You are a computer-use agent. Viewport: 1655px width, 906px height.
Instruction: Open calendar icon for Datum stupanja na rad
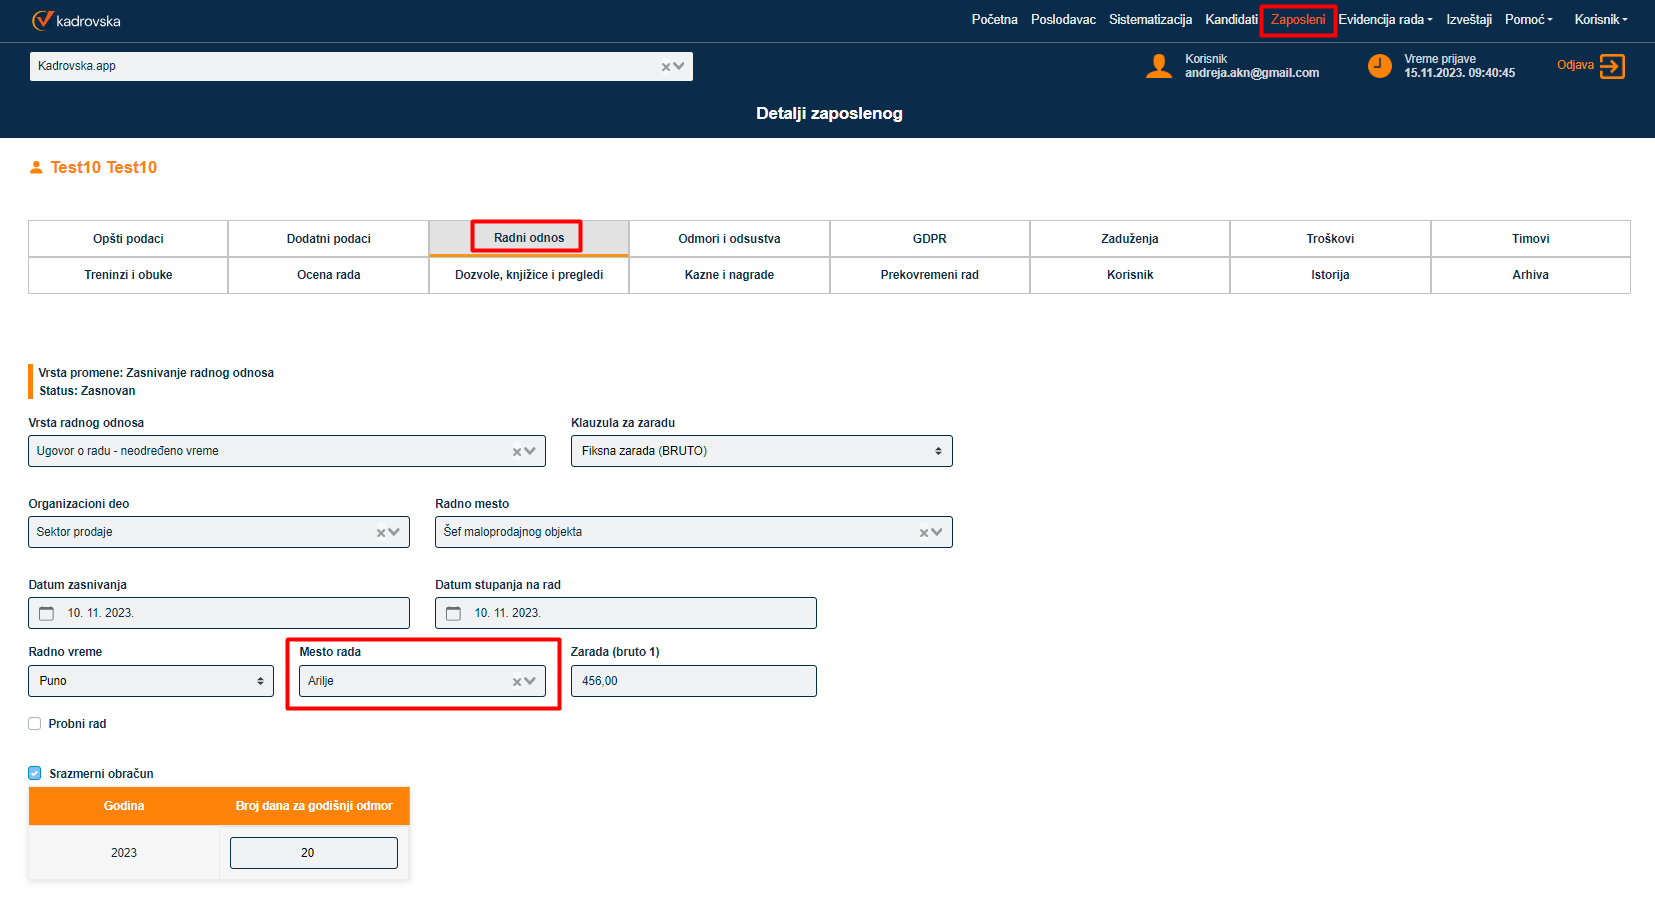point(453,613)
